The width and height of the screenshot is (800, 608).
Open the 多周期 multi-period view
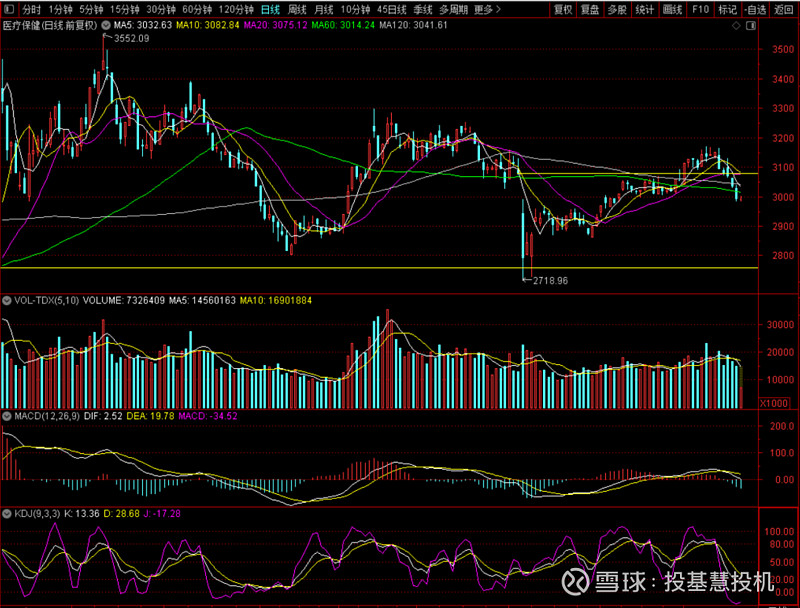[x=454, y=9]
